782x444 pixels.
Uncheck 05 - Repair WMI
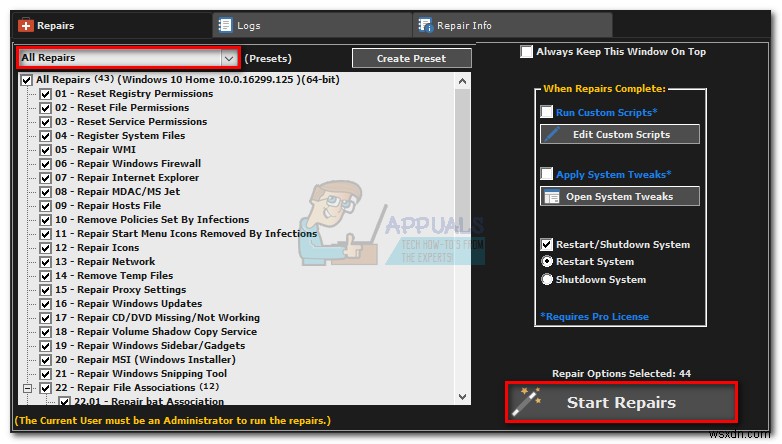pyautogui.click(x=45, y=150)
